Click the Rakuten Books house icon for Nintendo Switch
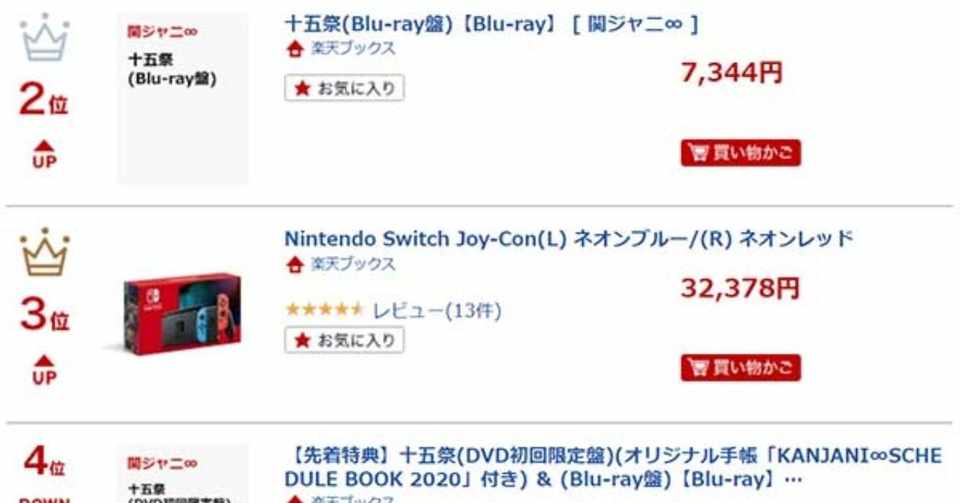 [294, 265]
